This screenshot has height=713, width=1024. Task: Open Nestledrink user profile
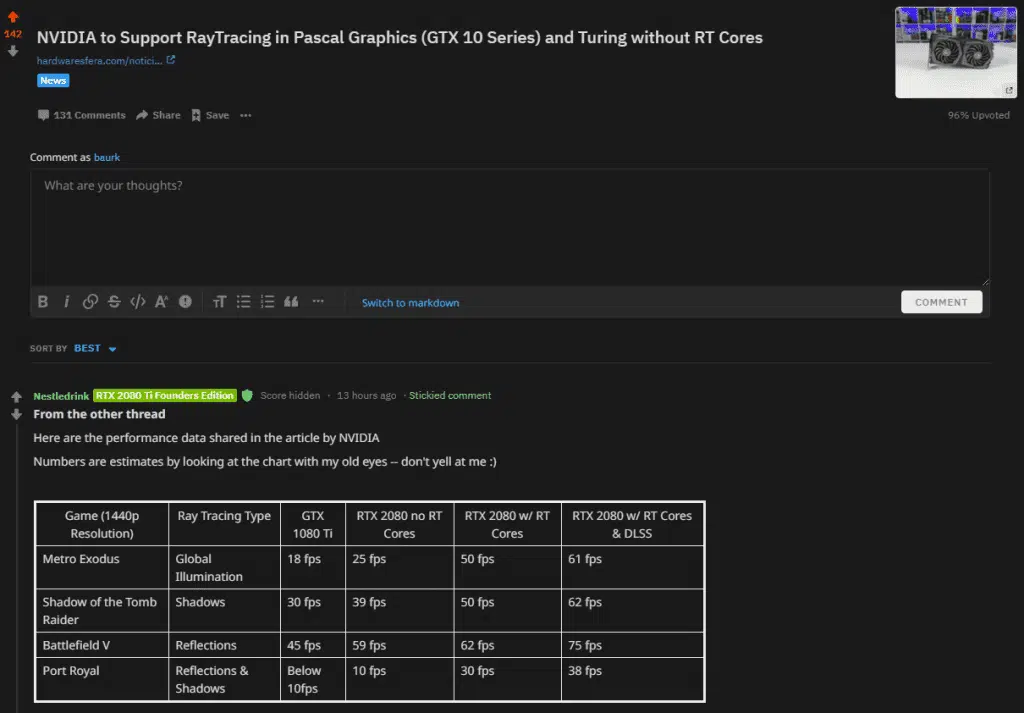tap(61, 396)
